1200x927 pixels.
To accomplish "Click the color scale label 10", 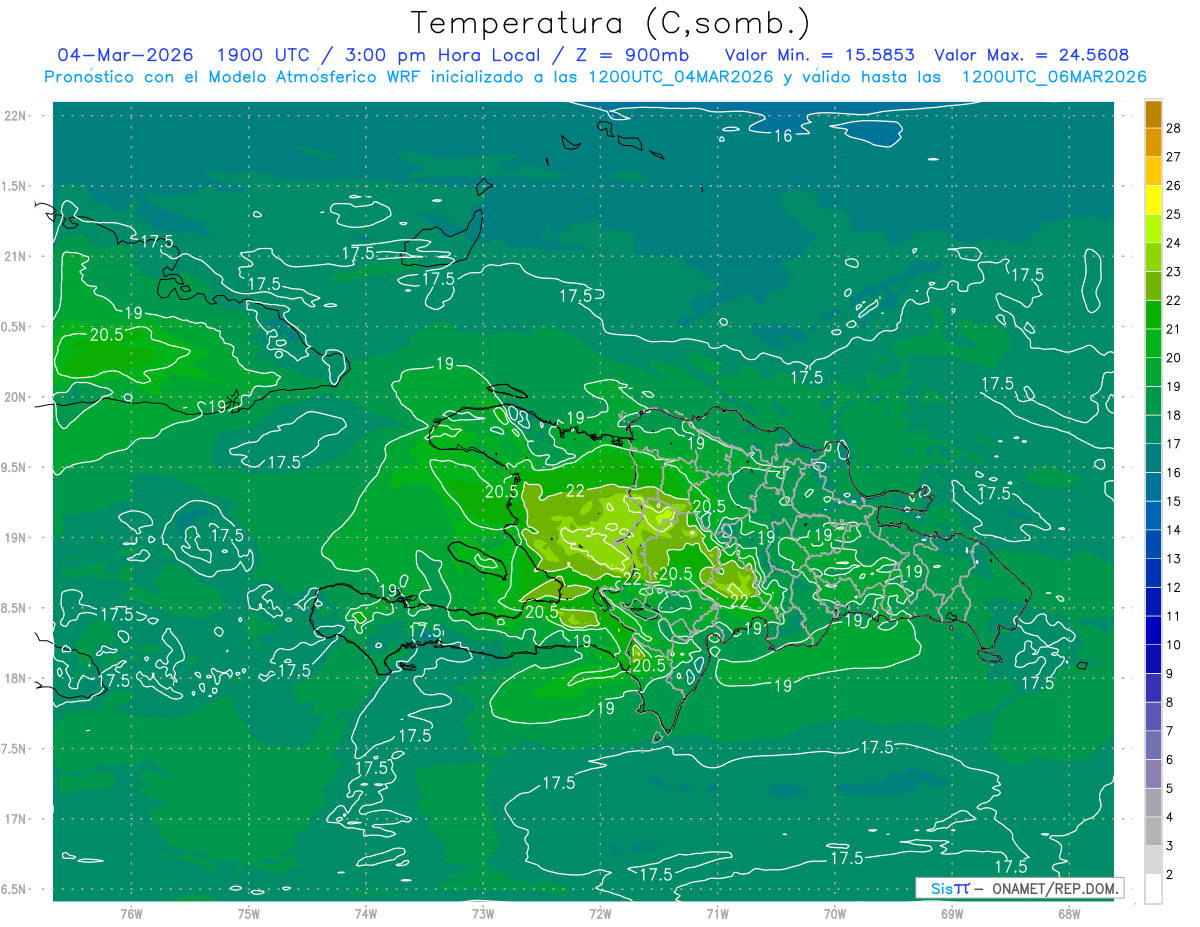I will [1173, 645].
